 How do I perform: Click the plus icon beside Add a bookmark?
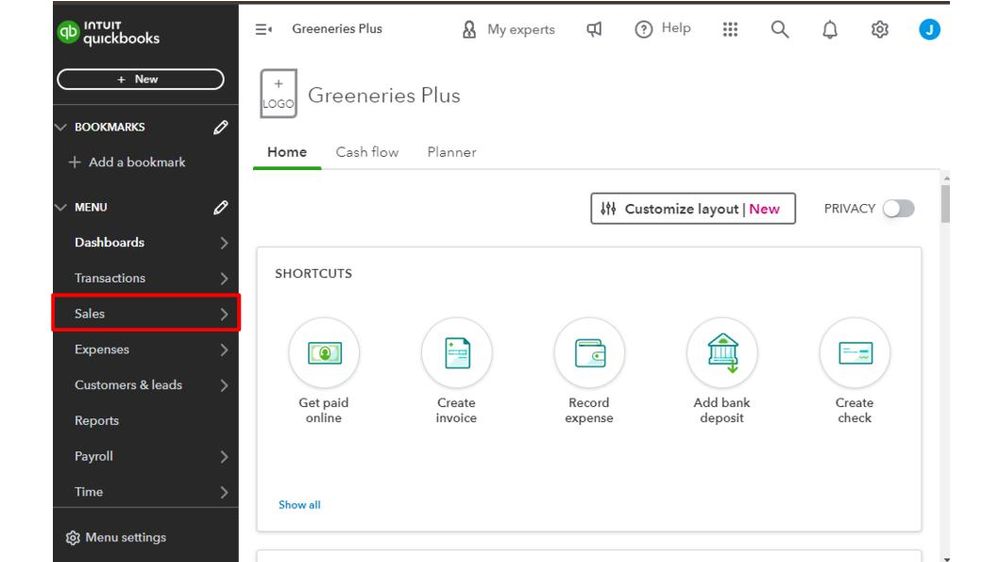75,162
